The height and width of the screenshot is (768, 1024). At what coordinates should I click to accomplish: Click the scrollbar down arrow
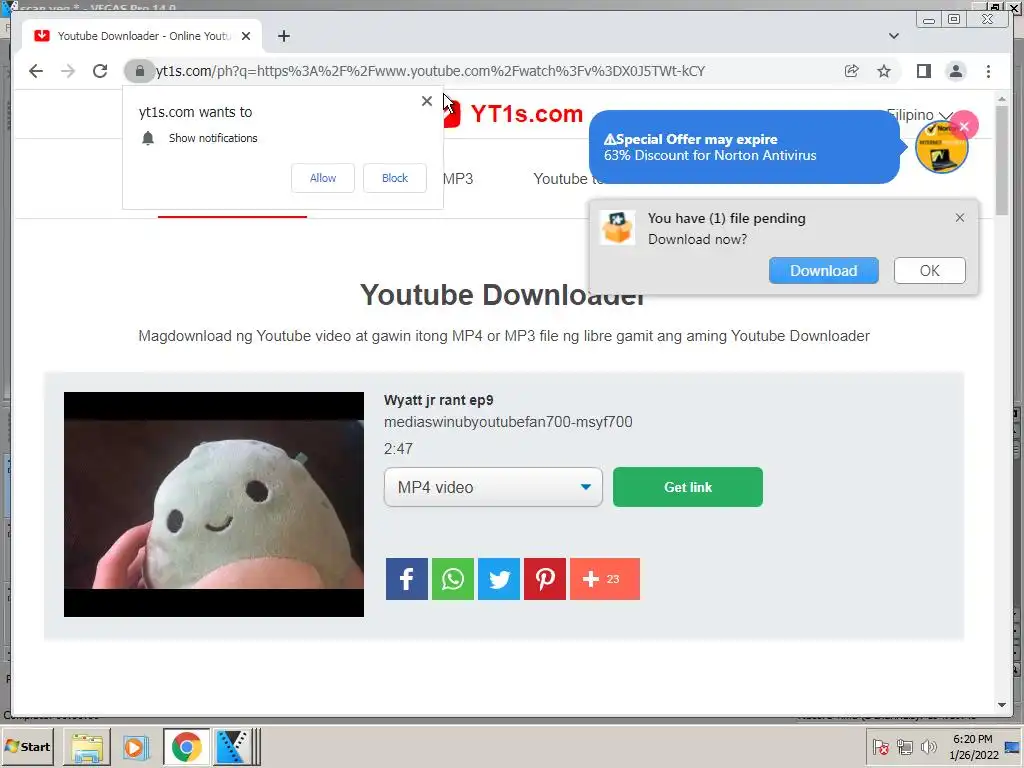(1002, 705)
